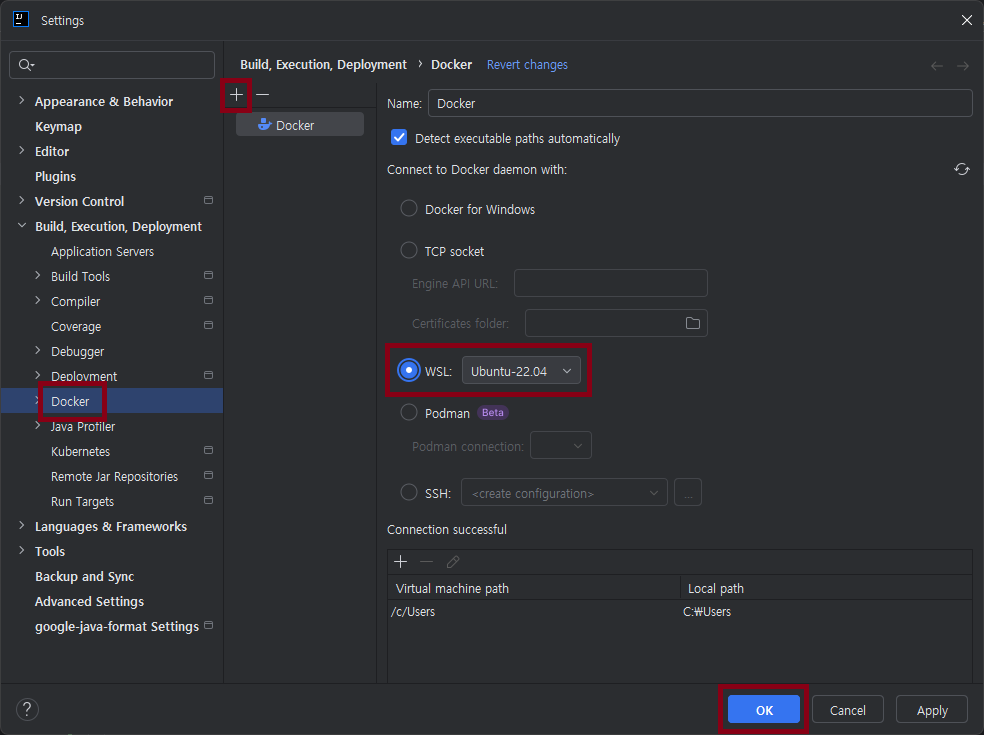This screenshot has height=735, width=984.
Task: Click the Name text field
Action: coord(700,104)
